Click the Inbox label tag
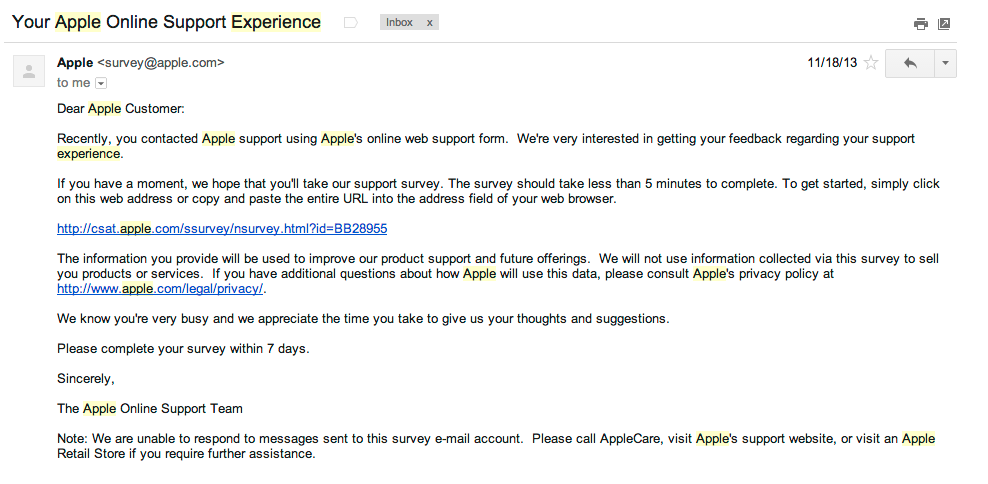 [399, 22]
